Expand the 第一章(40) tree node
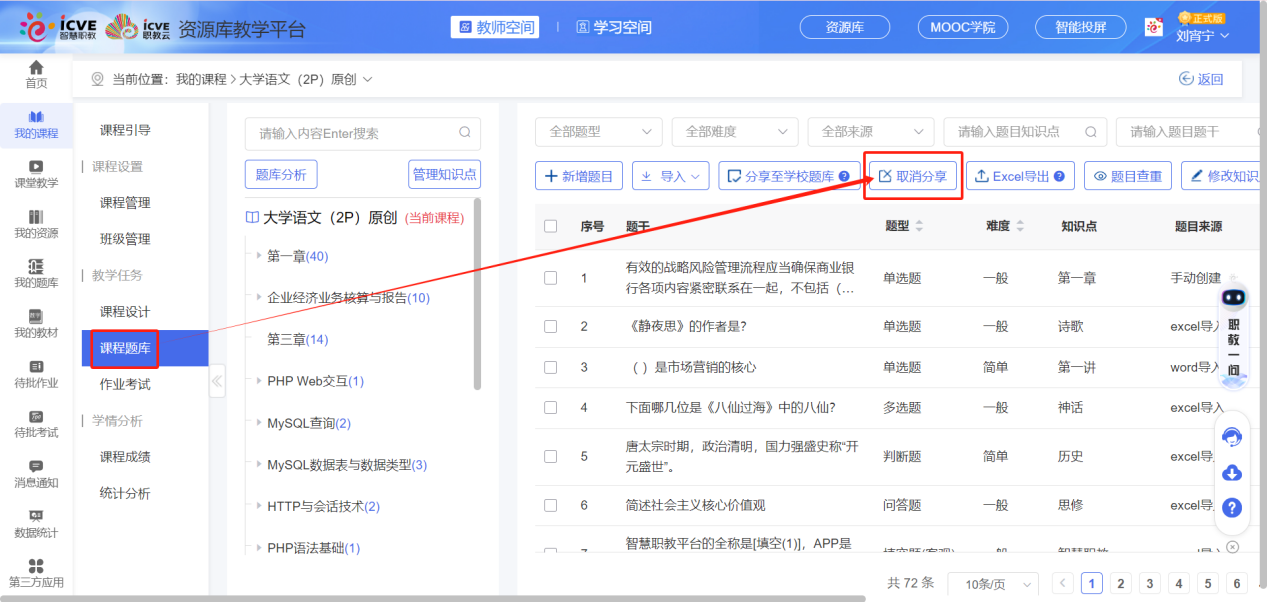 click(x=259, y=256)
